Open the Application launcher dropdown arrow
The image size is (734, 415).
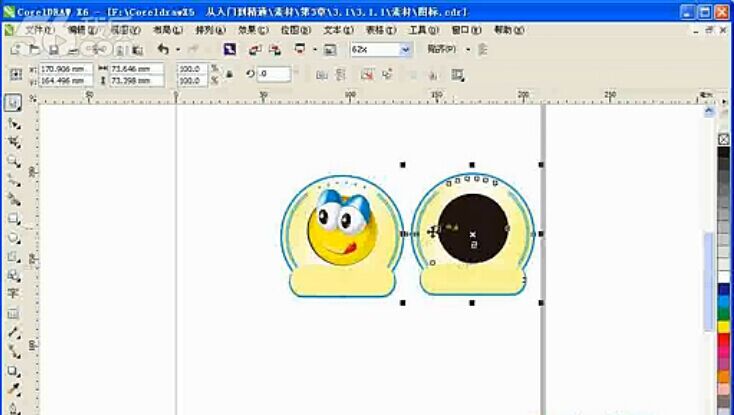coord(315,49)
